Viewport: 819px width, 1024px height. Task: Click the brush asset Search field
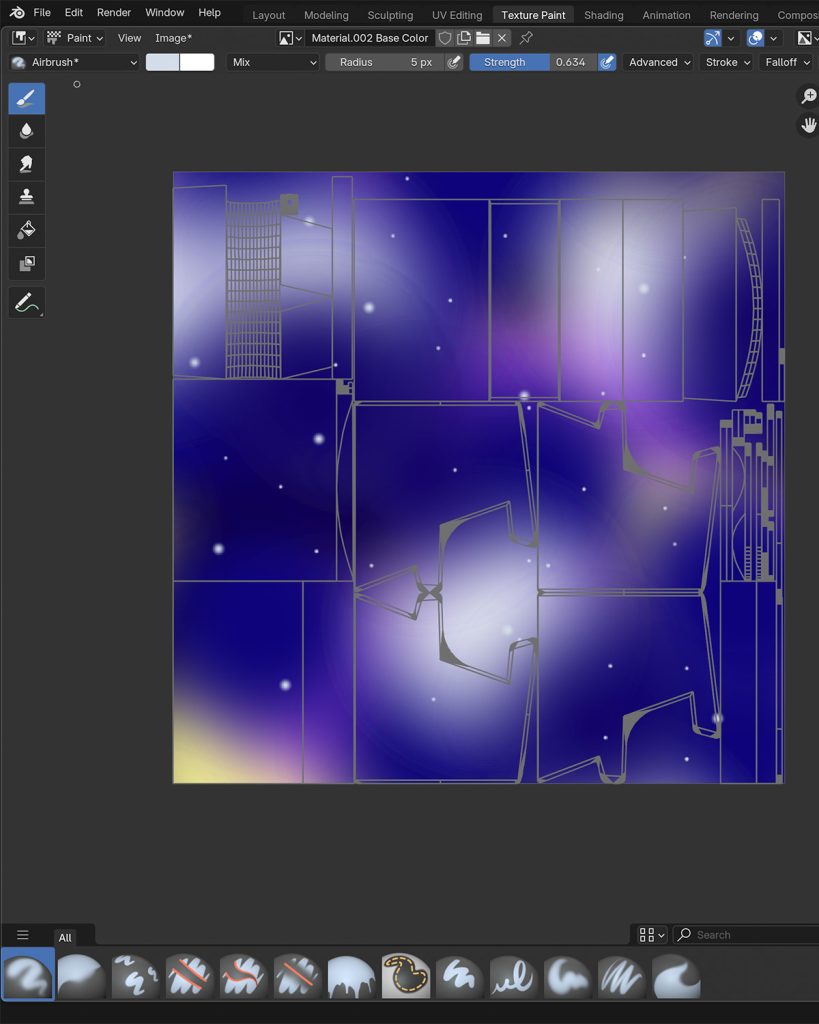click(750, 935)
